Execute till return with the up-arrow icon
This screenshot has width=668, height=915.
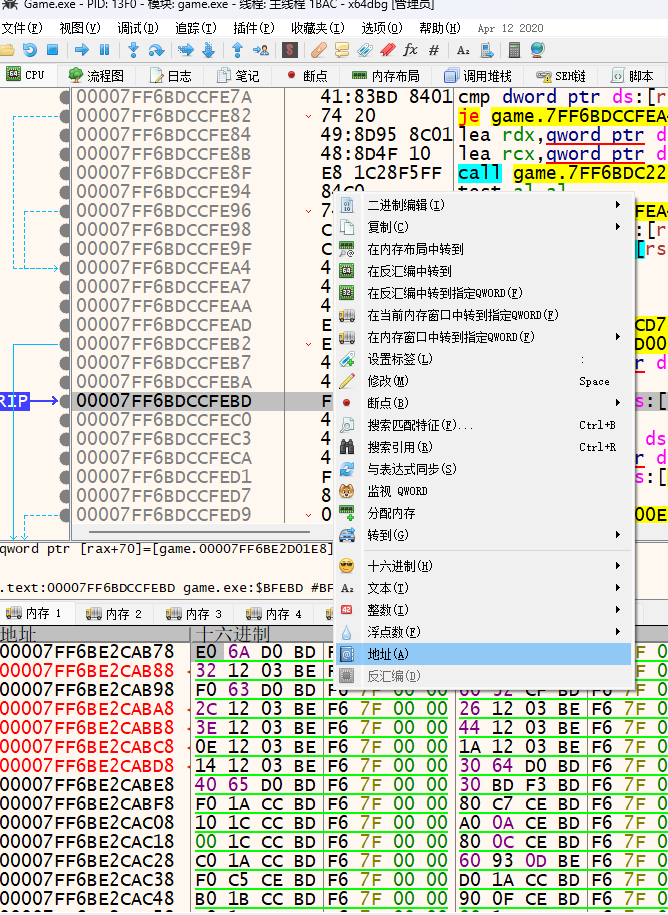(x=237, y=50)
